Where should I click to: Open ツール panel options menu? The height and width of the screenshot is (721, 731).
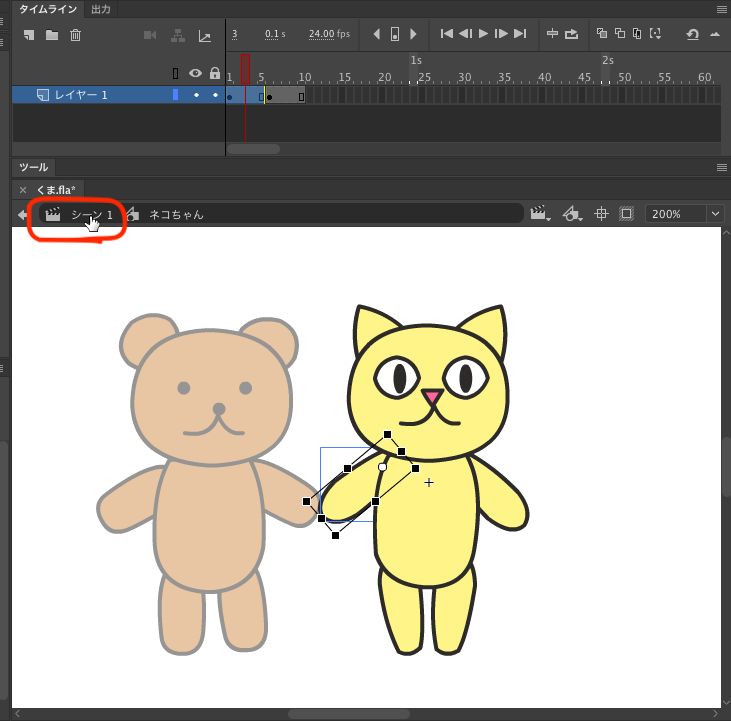(721, 167)
